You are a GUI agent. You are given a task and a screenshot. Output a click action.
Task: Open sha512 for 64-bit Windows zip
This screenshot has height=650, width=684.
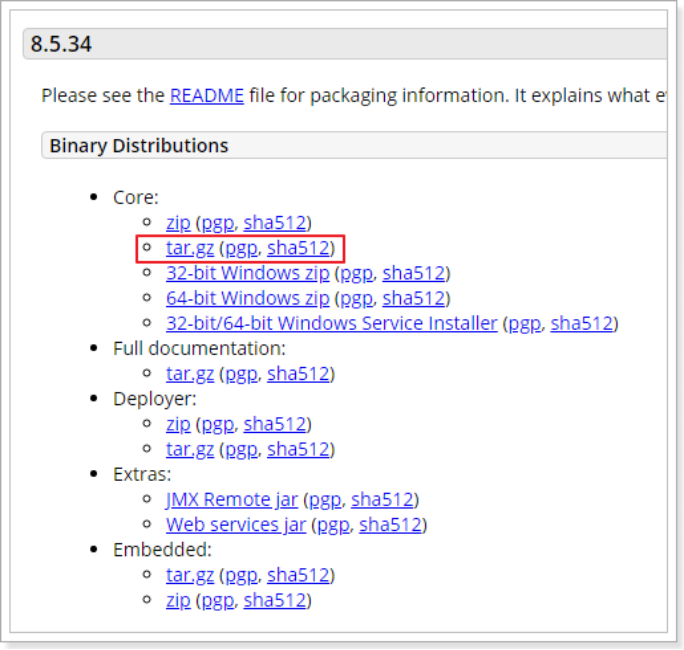click(x=414, y=299)
